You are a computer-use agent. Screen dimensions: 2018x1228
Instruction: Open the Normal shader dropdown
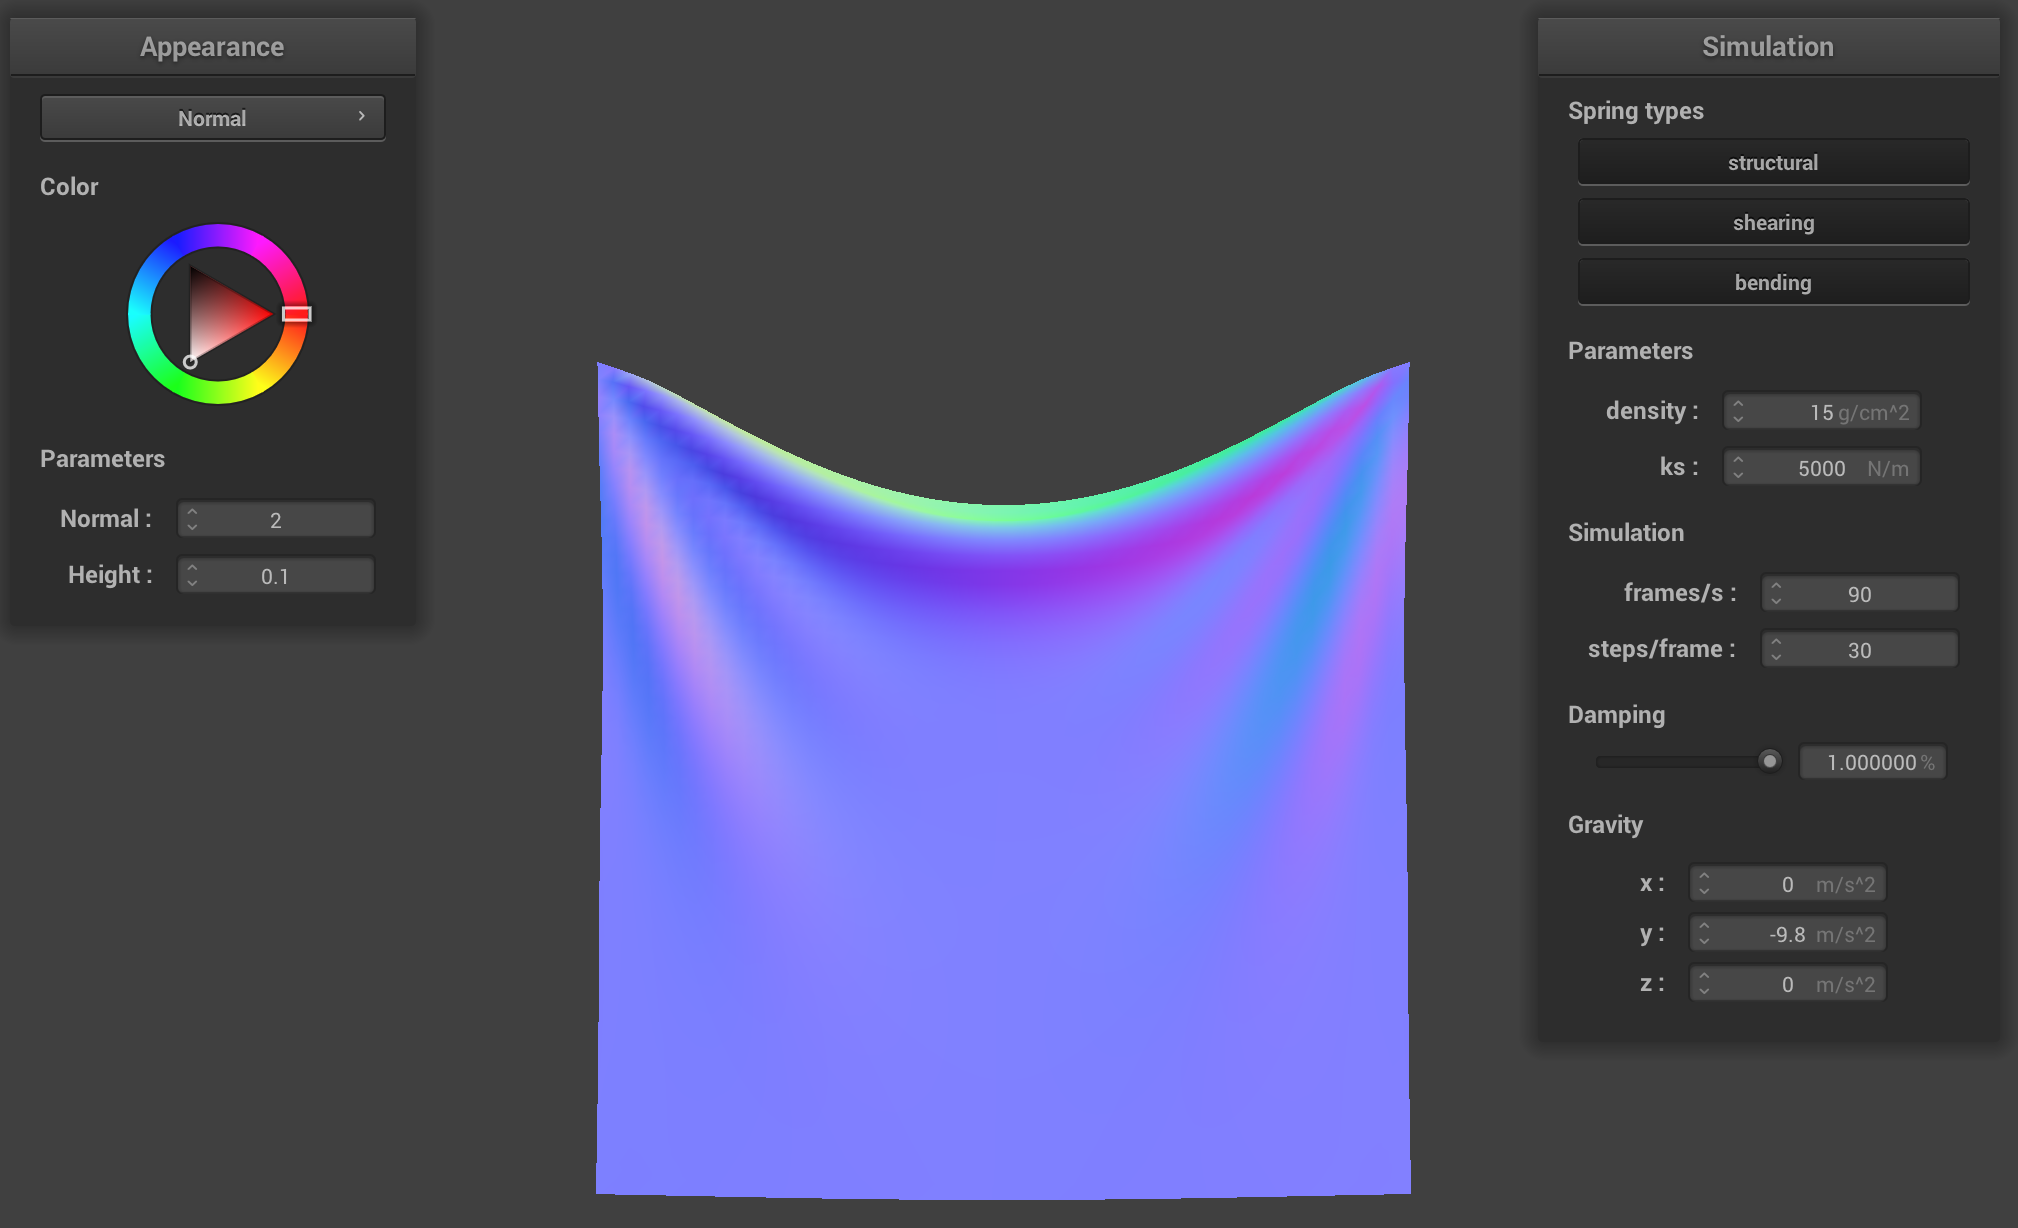[x=212, y=118]
